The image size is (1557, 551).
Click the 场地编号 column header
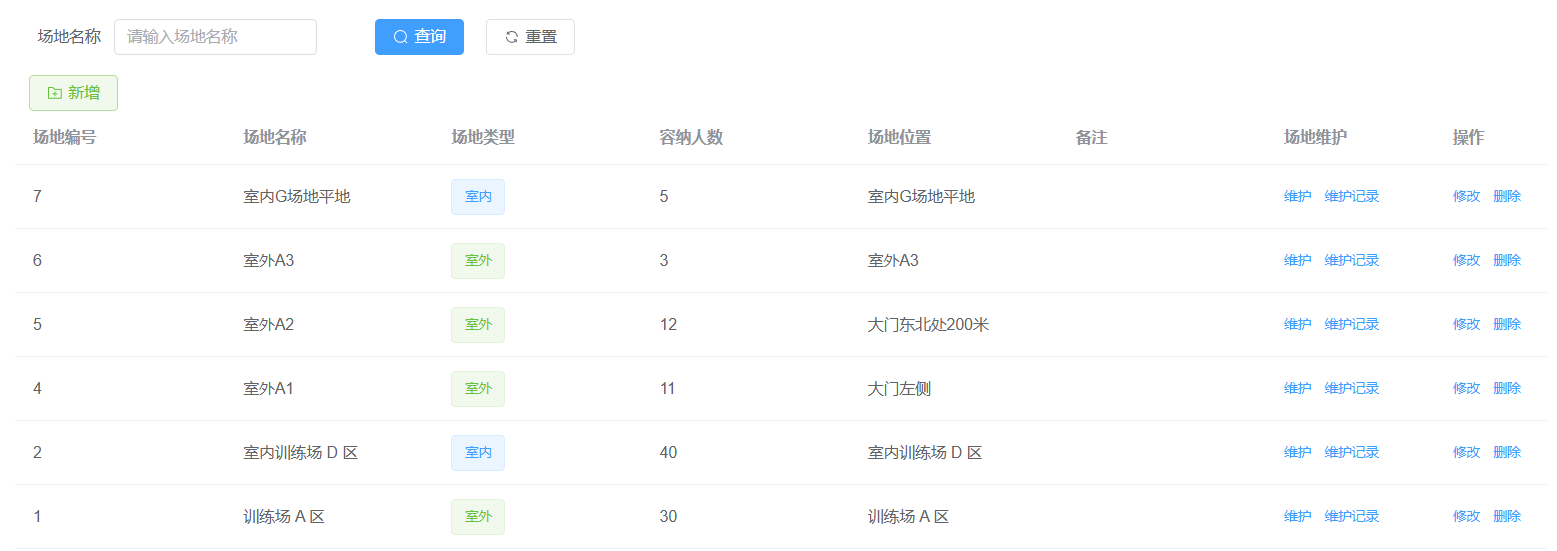click(65, 138)
